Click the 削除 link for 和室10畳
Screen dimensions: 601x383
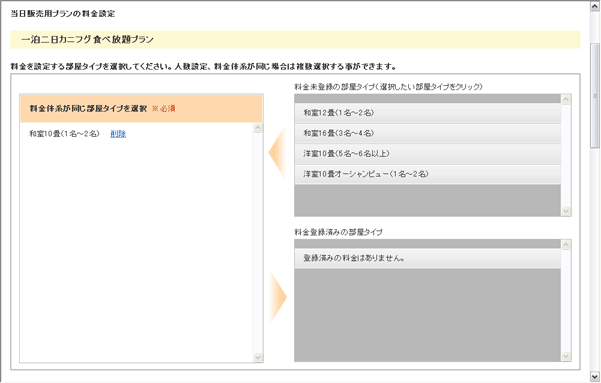(118, 134)
